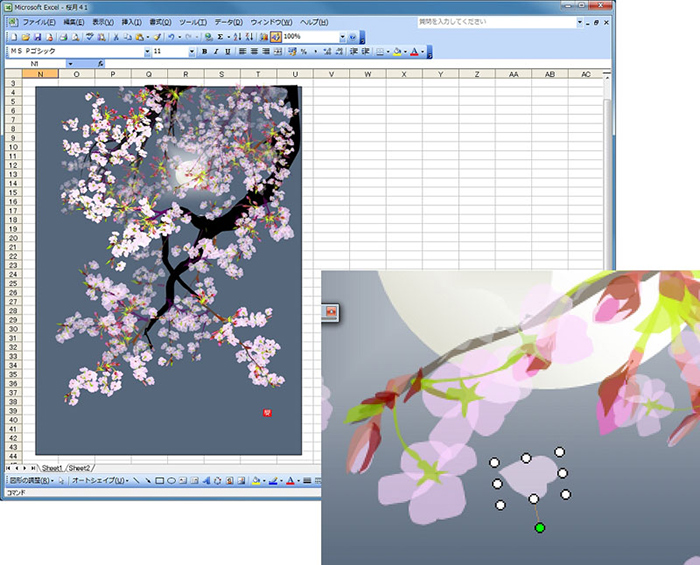Expand the font size 11 dropdown
The image size is (700, 565).
[192, 51]
